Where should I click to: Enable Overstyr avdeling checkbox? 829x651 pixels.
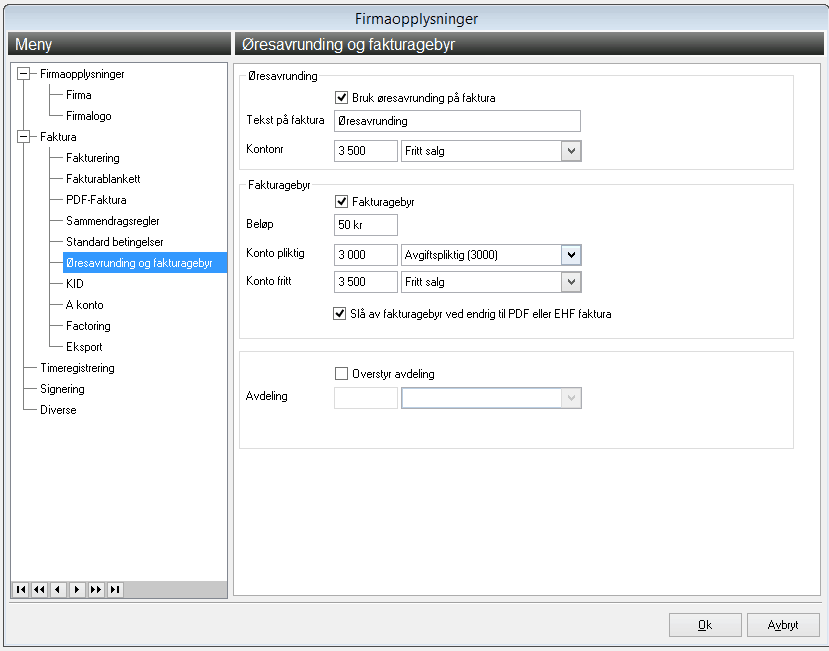342,374
